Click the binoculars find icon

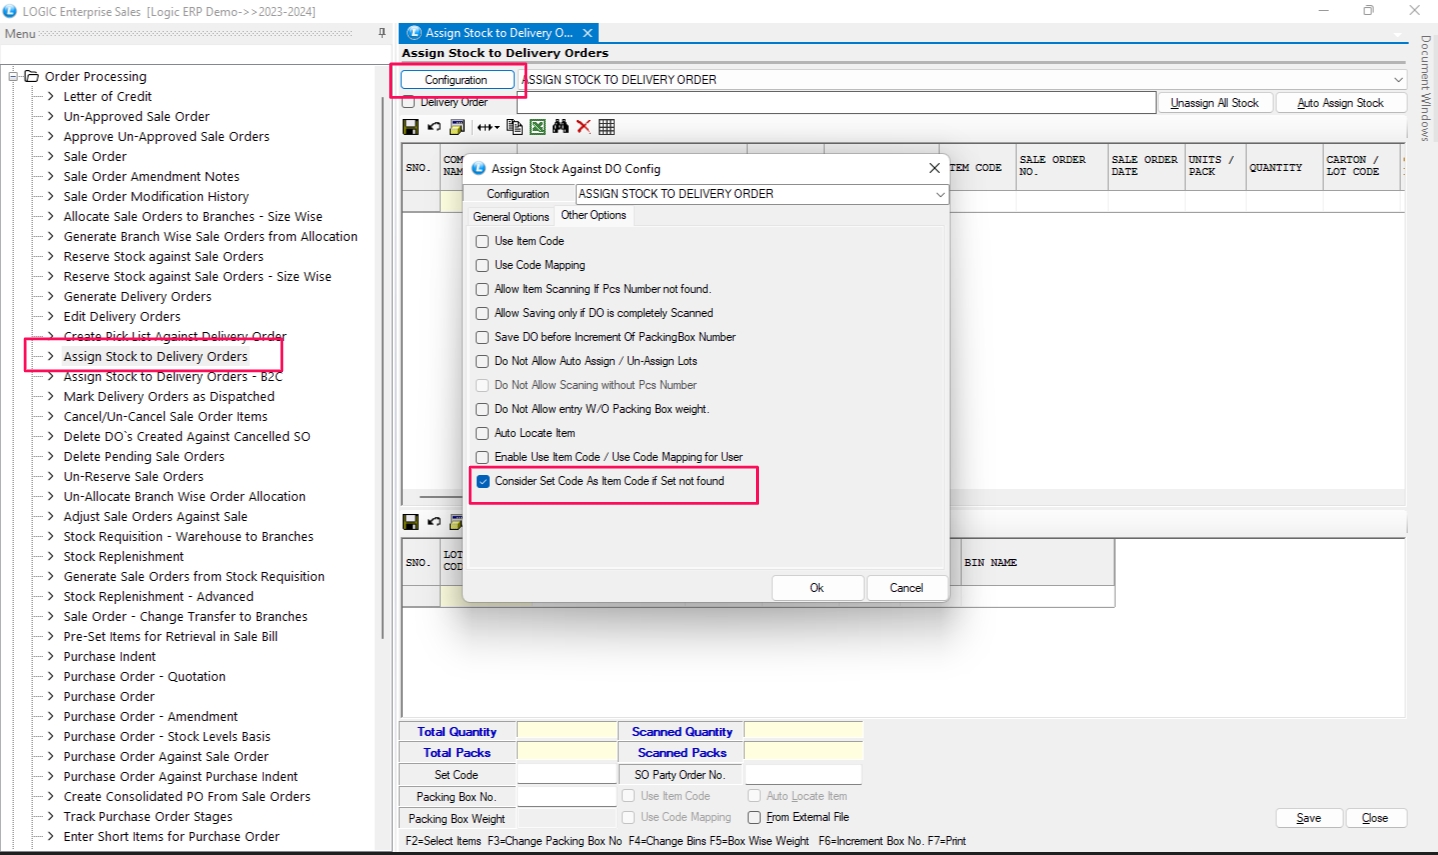pos(560,127)
